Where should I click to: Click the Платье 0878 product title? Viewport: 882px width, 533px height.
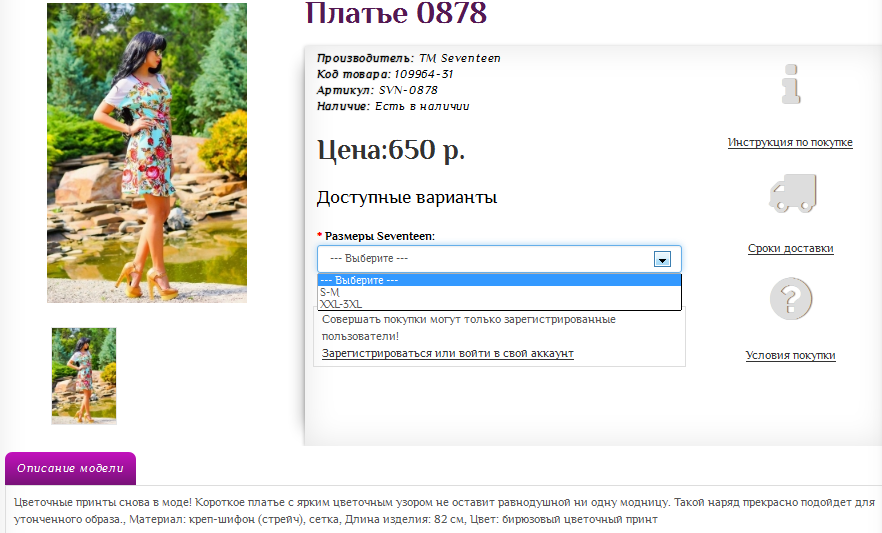396,12
